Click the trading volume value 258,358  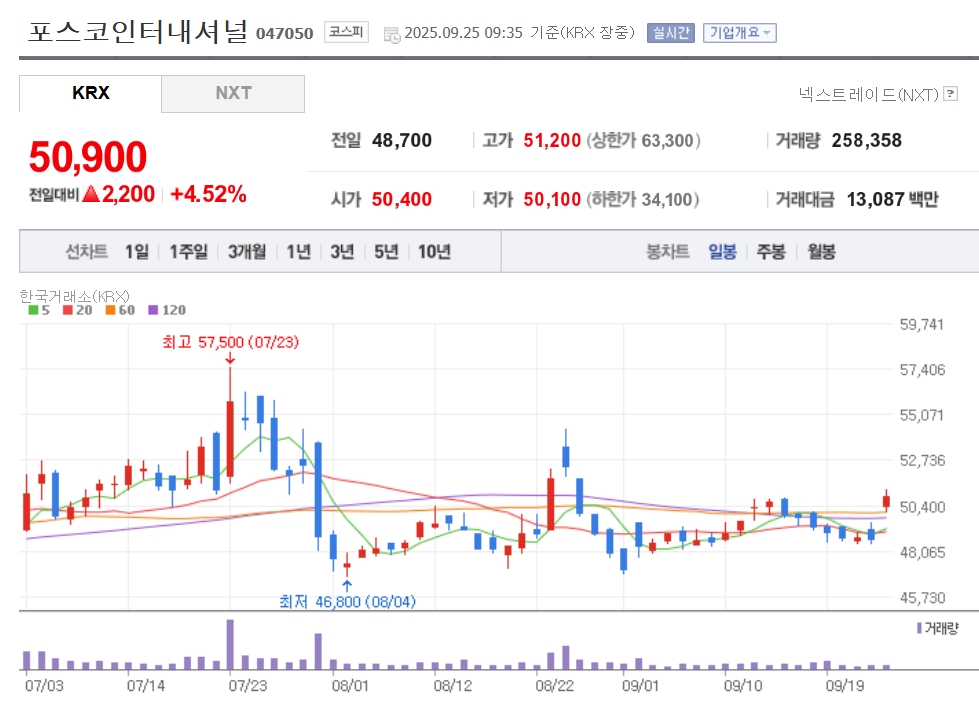867,141
